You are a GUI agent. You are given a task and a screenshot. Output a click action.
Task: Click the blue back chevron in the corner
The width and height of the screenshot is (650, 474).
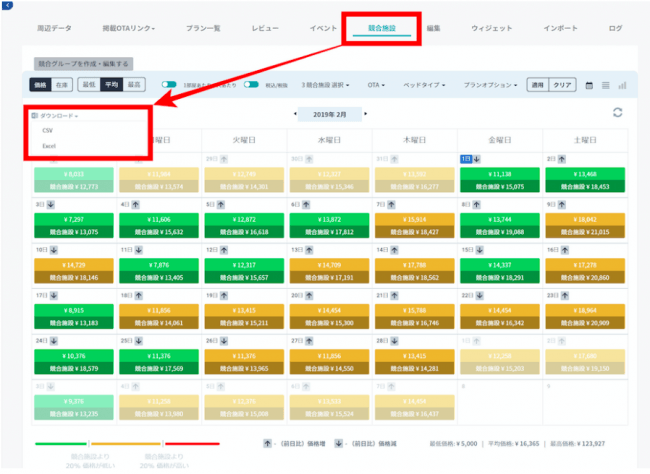click(7, 5)
